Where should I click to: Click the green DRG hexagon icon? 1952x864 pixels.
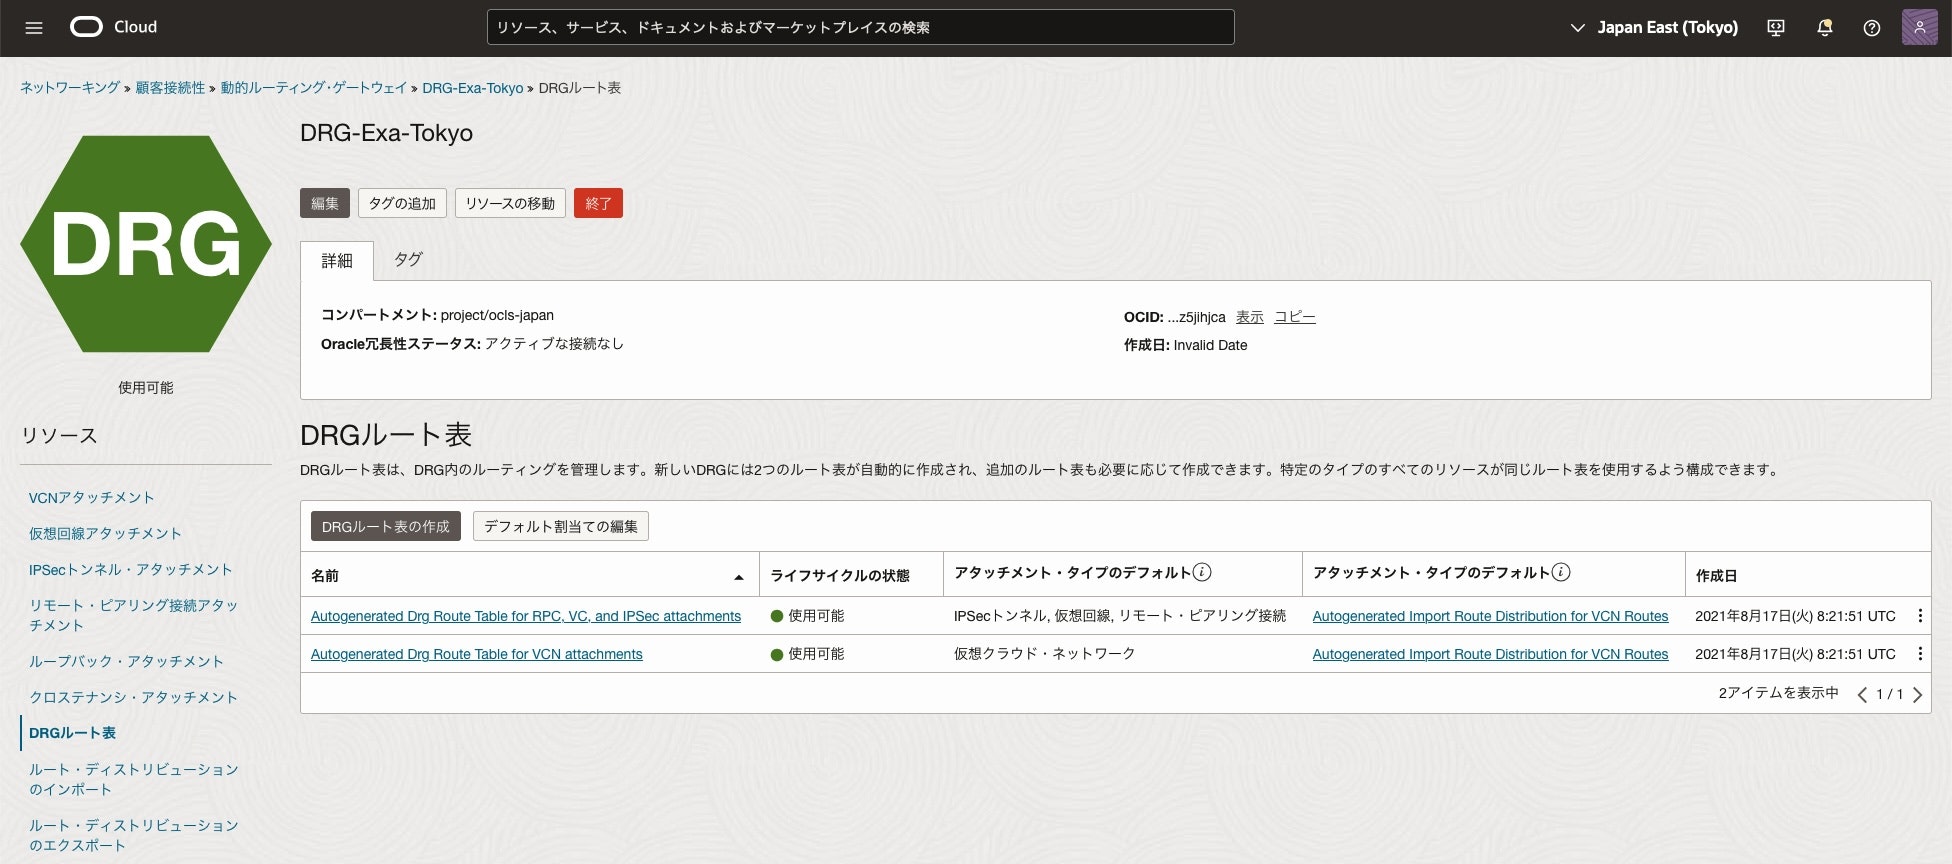click(x=146, y=244)
